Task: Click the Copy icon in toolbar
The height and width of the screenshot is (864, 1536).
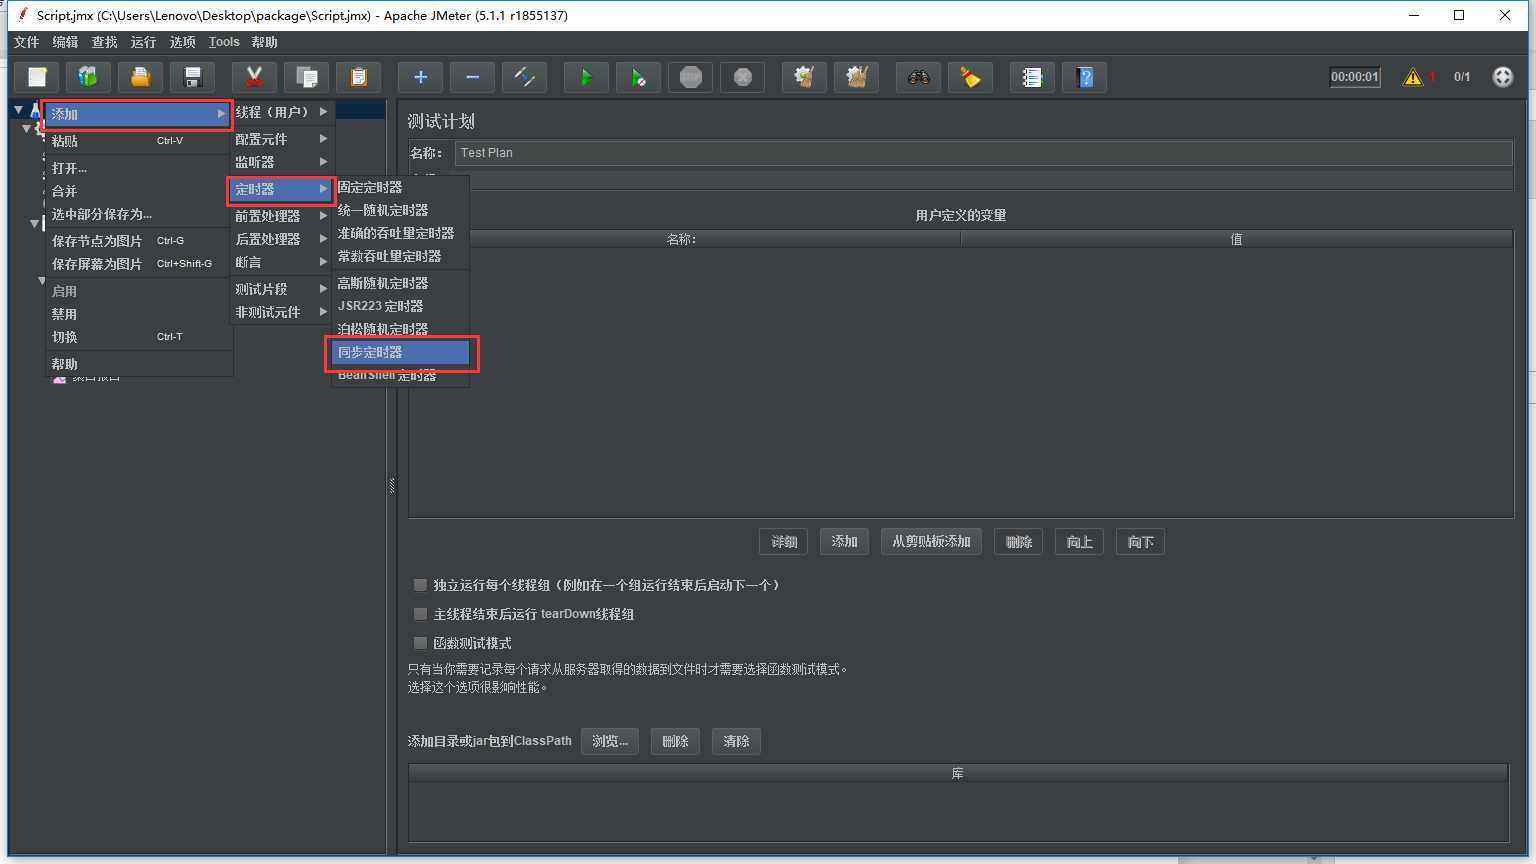Action: click(x=307, y=77)
